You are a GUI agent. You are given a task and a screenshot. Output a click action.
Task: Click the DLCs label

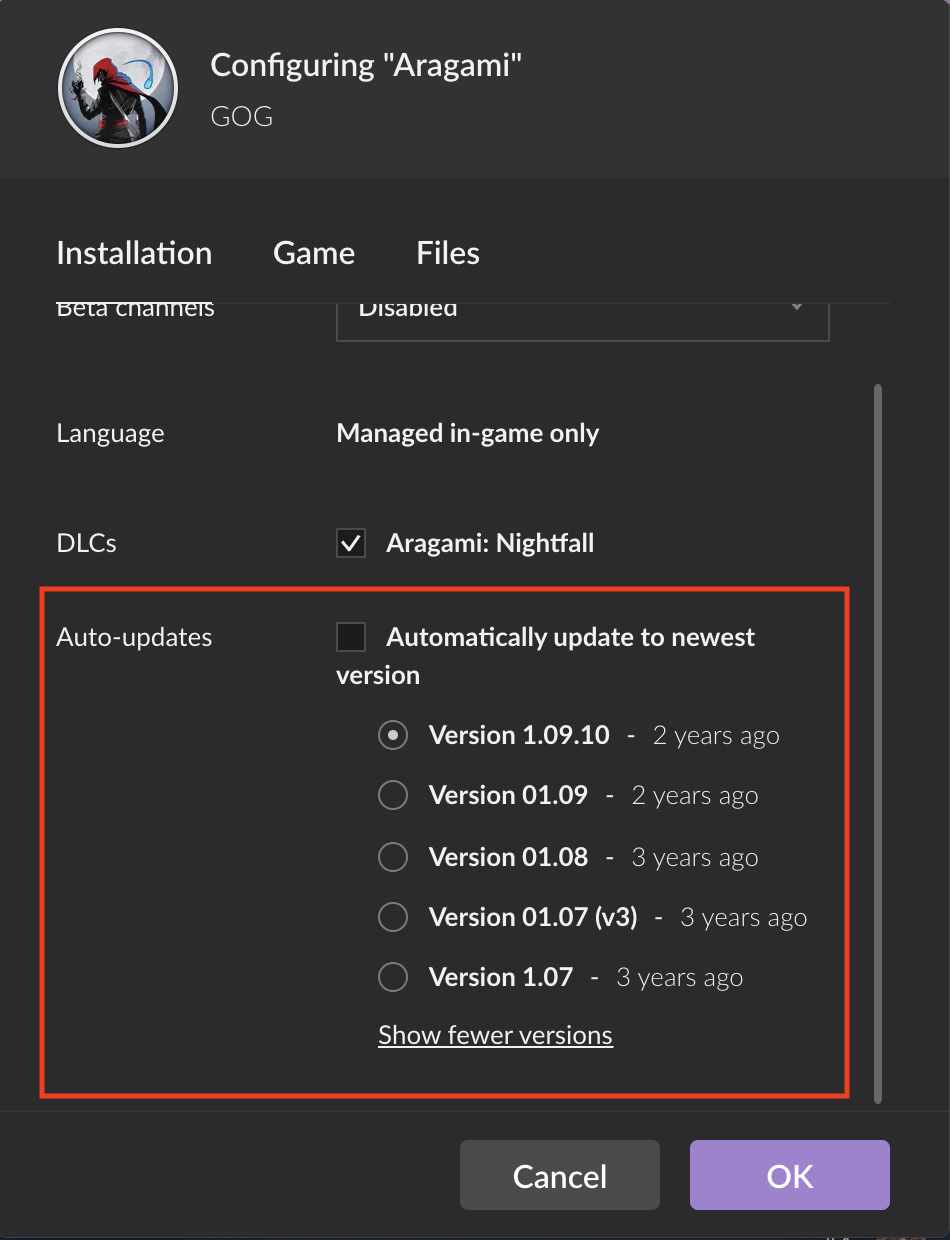87,543
